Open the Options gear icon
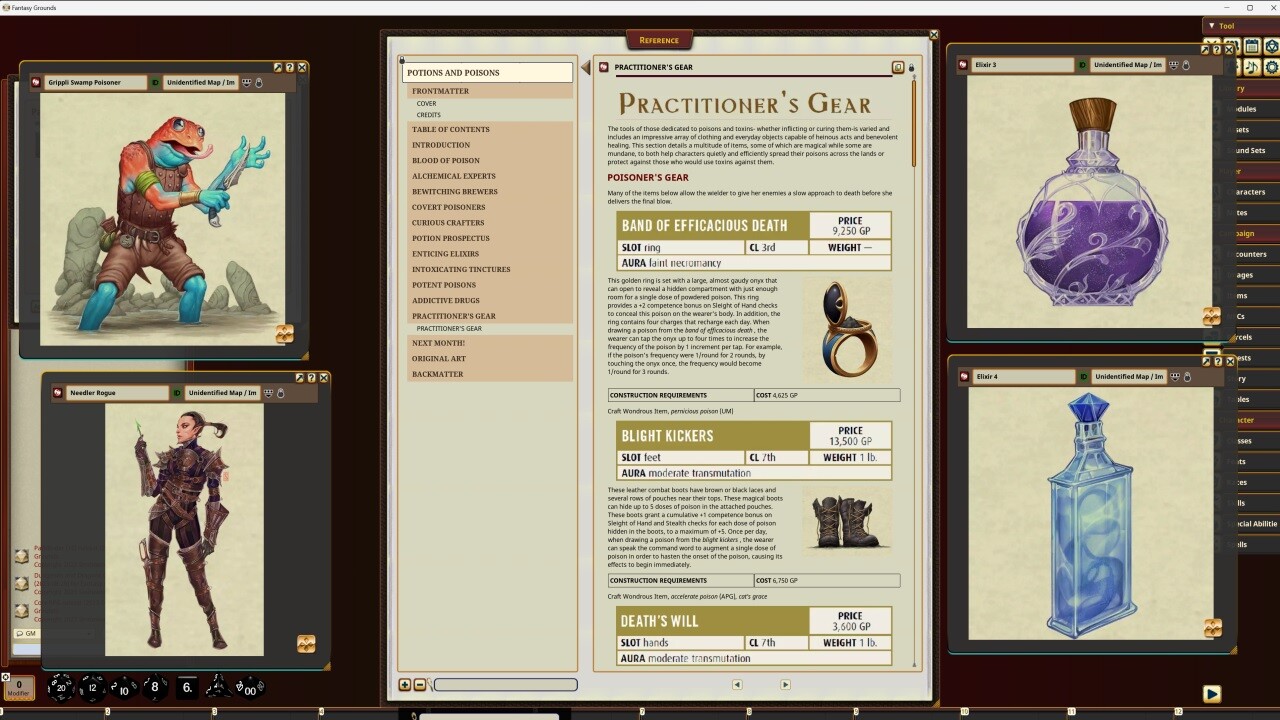1280x720 pixels. click(x=1273, y=67)
